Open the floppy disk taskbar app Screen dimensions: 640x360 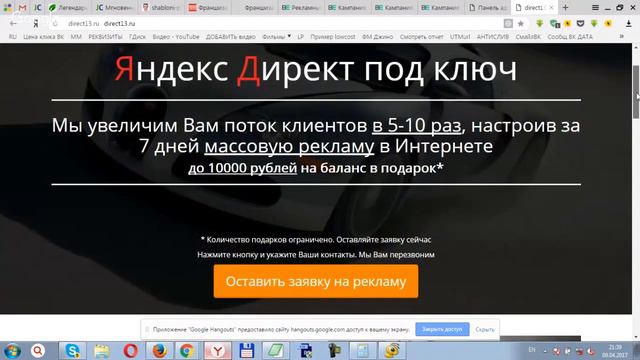coord(246,351)
